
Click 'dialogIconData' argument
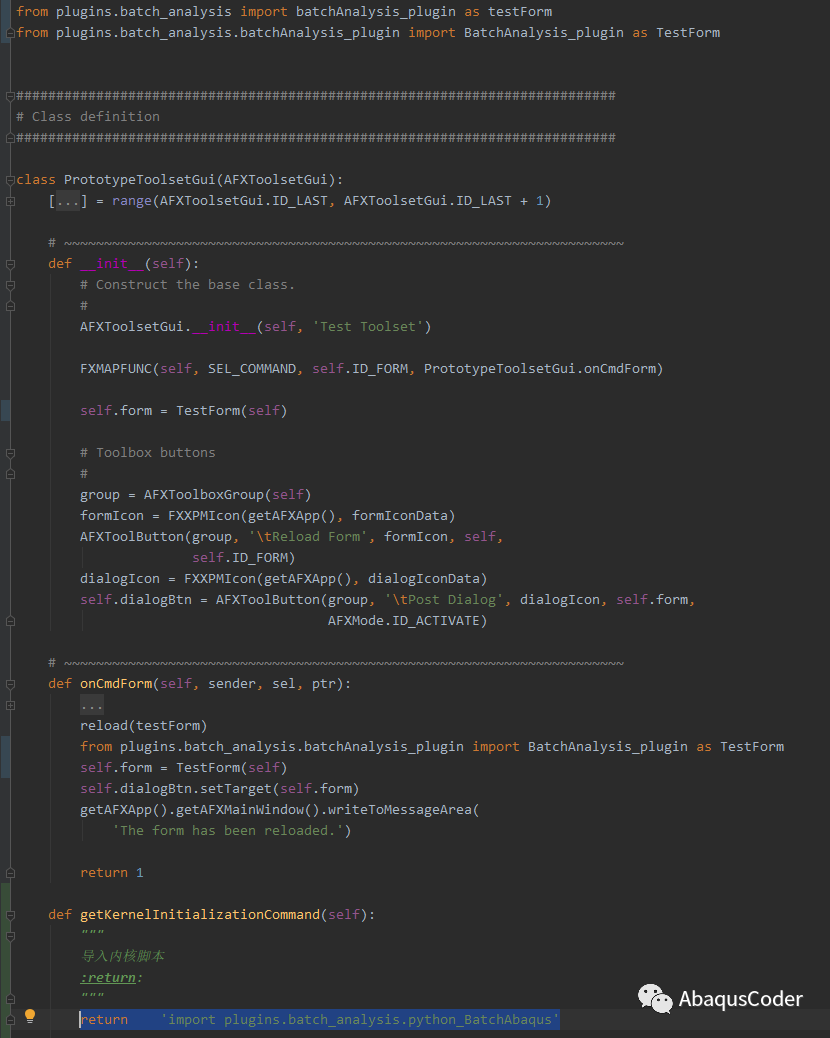pos(424,579)
